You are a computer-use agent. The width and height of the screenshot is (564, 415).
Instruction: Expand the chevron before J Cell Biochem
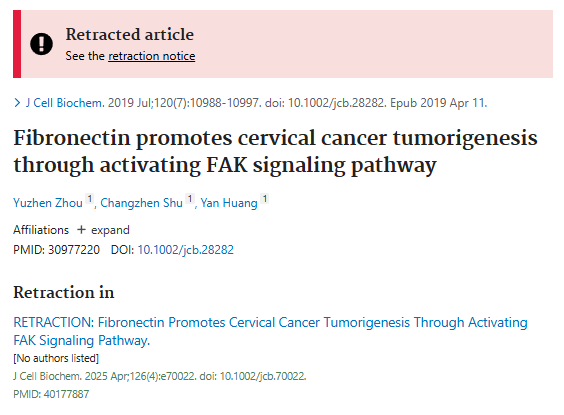[17, 103]
